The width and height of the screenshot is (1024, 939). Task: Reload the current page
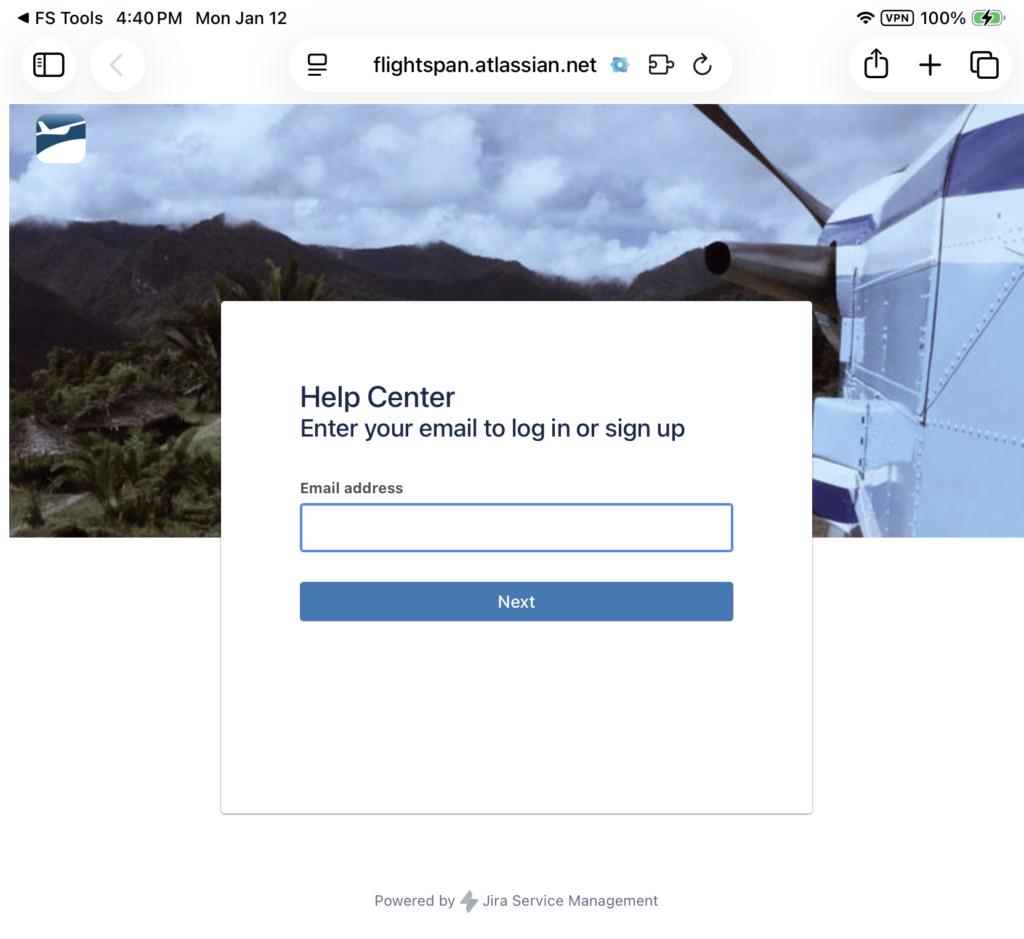703,65
